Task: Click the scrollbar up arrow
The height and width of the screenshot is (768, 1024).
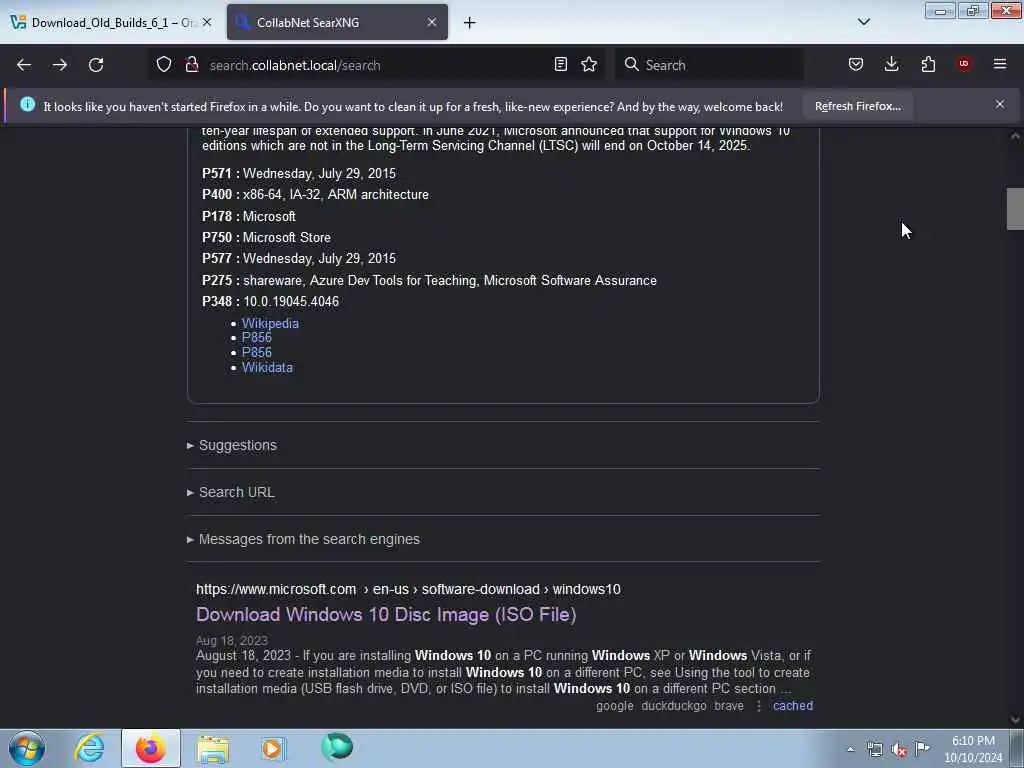Action: tap(1015, 136)
